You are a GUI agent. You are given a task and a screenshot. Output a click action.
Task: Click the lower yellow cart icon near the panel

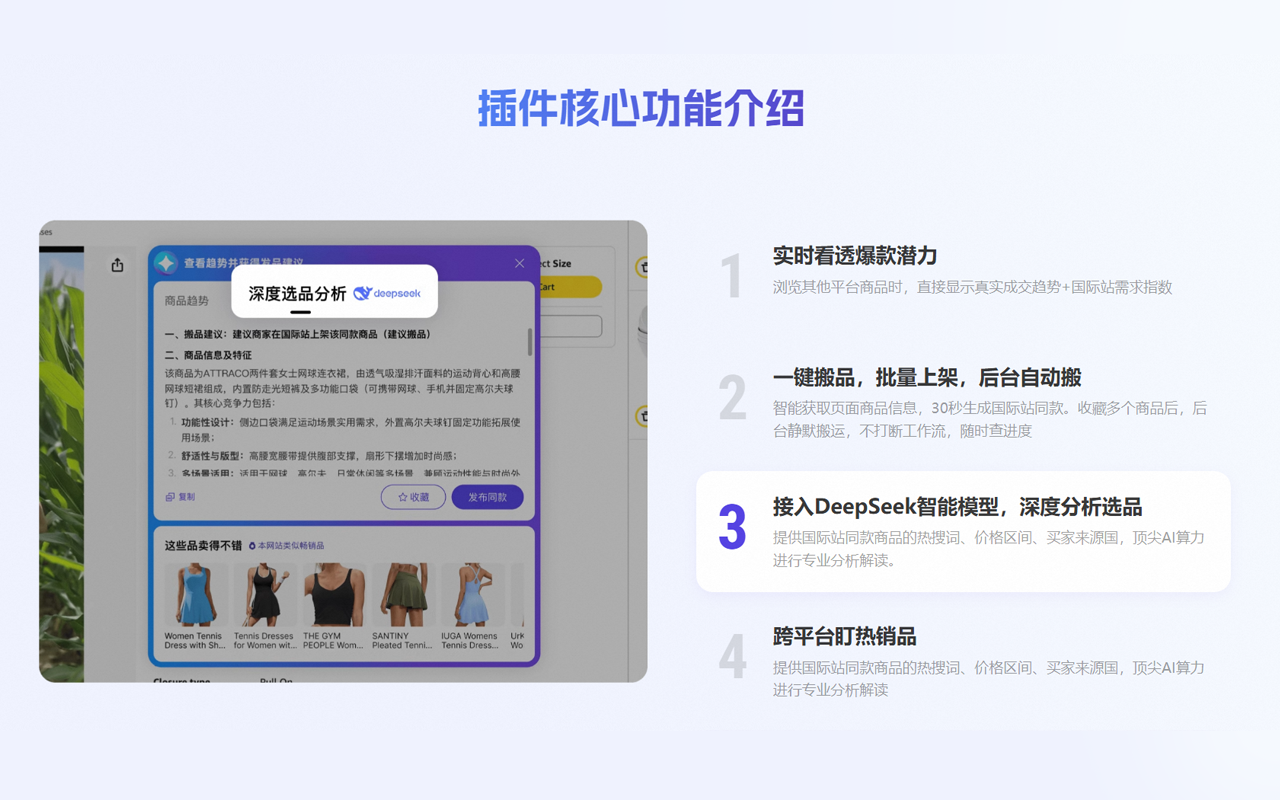coord(644,415)
